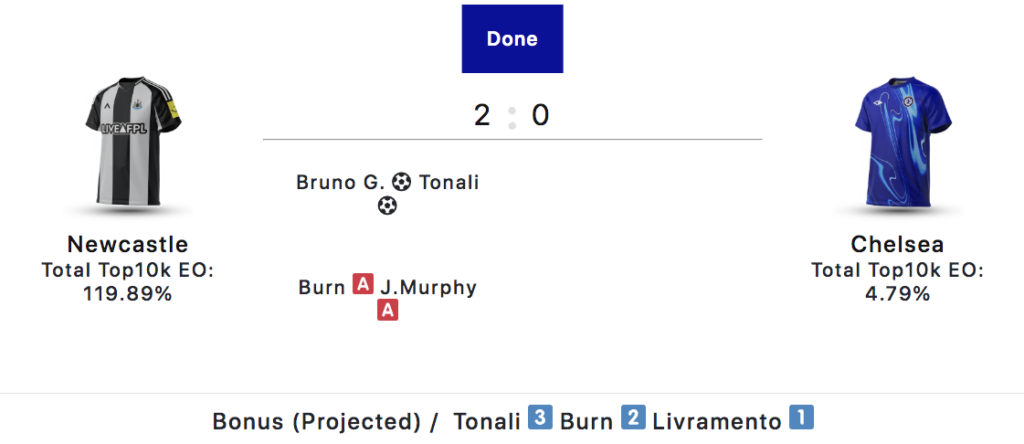
Task: Click Chelsea's Total Top10k EO 4.79% value
Action: pyautogui.click(x=897, y=294)
